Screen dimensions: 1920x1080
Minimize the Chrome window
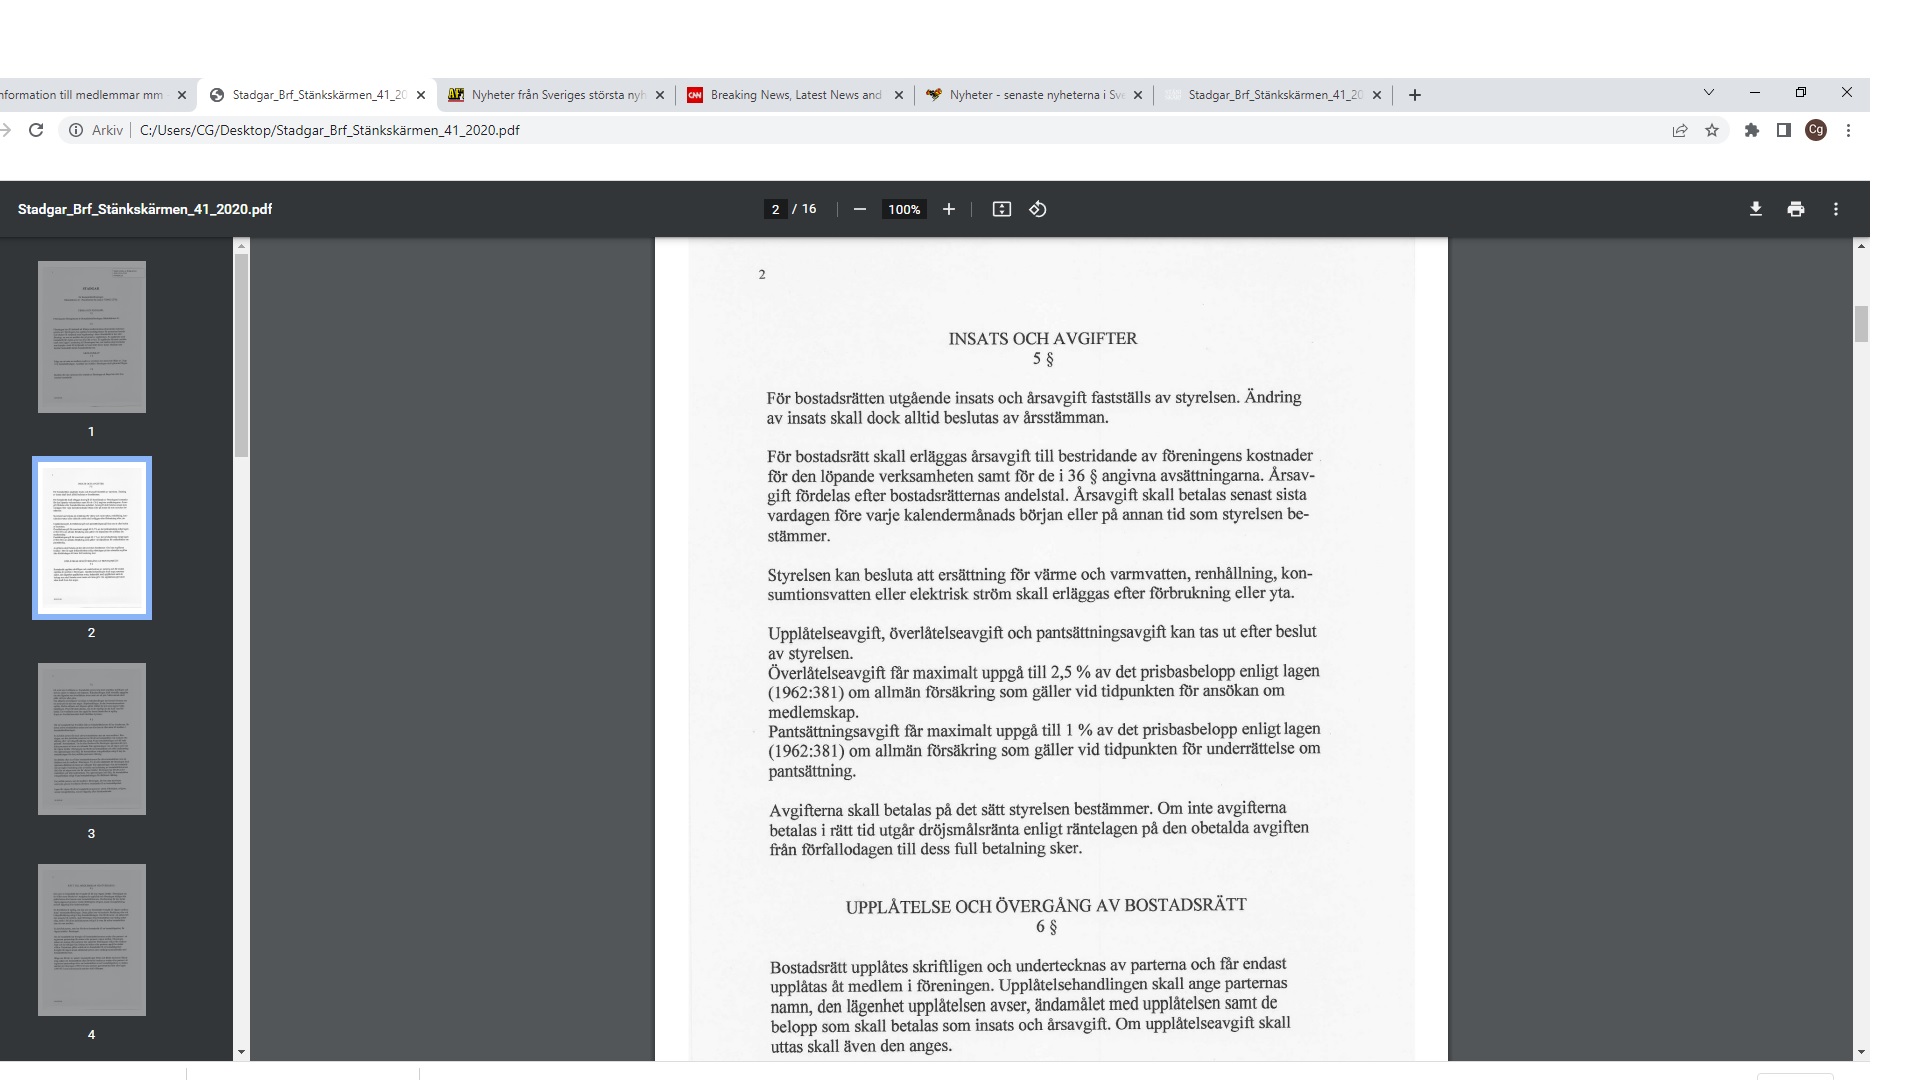(x=1754, y=92)
